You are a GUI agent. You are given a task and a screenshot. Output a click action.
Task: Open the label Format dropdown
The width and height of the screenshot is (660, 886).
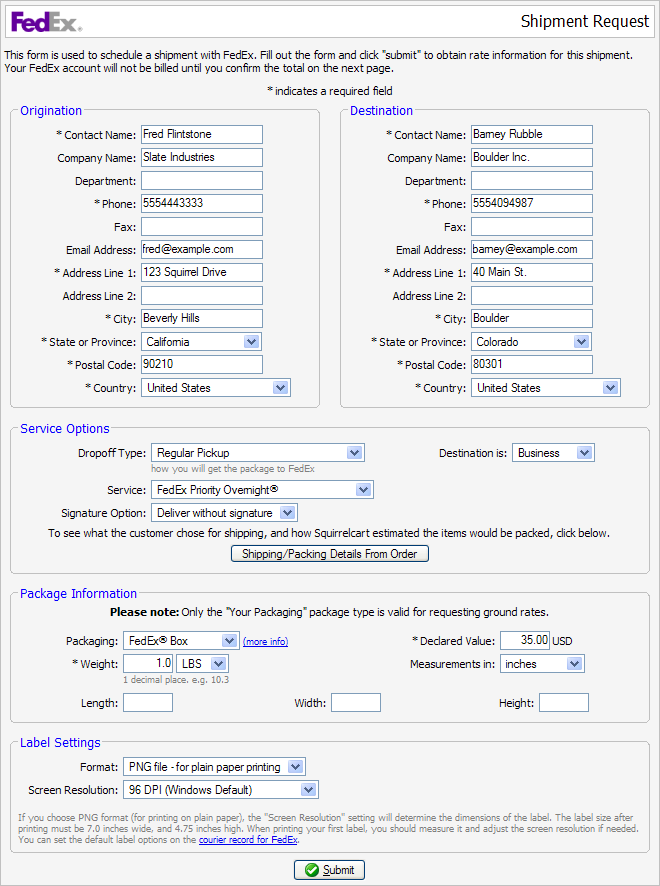click(x=214, y=767)
